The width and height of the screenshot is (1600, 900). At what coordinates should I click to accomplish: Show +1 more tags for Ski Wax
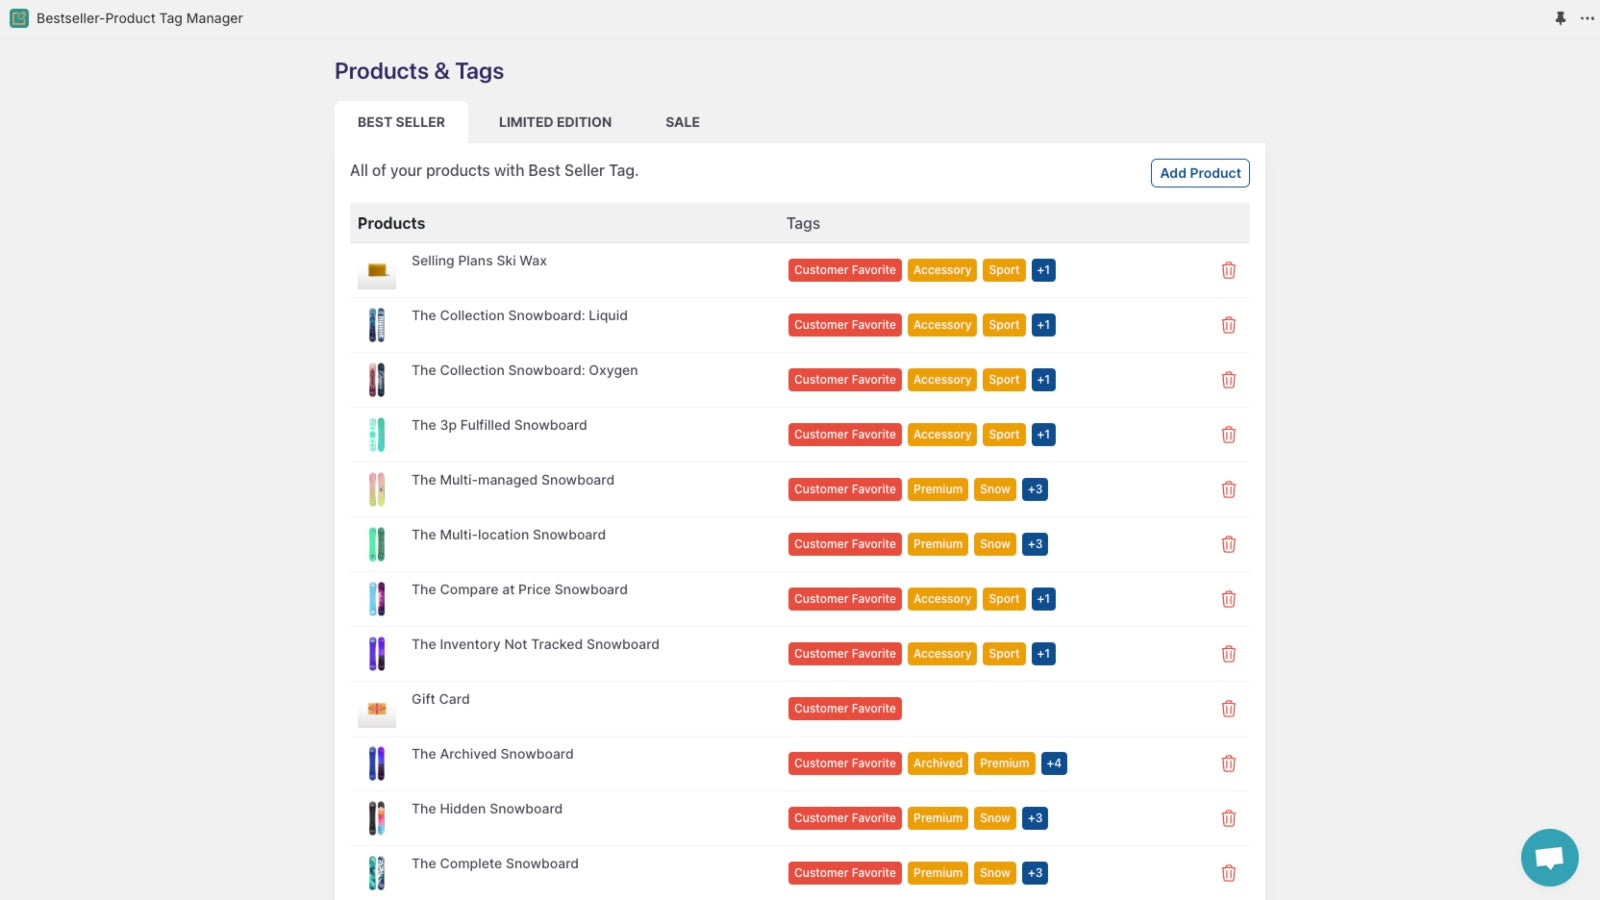click(1043, 270)
